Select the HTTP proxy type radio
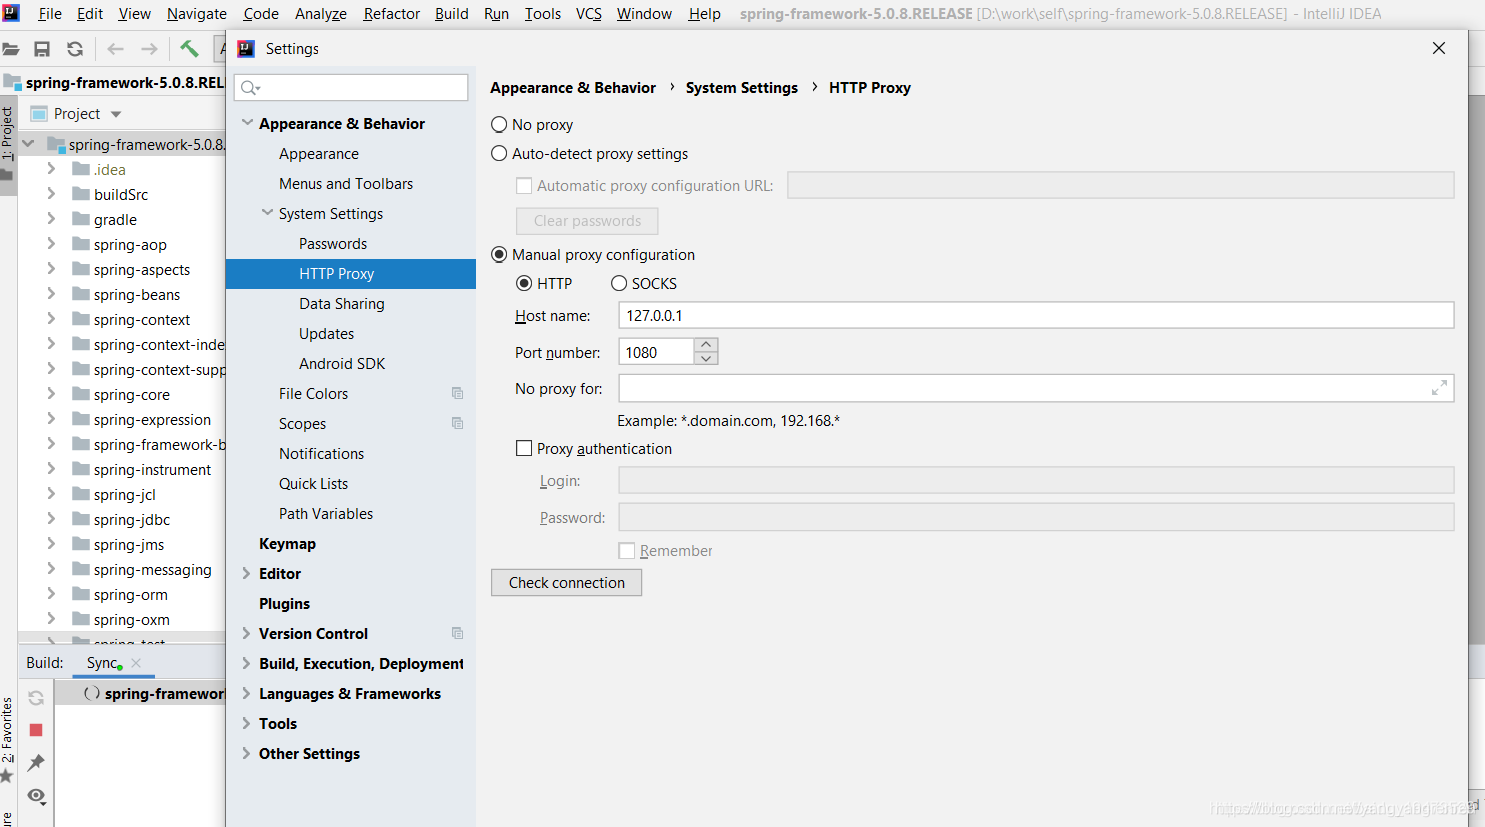This screenshot has width=1485, height=827. pos(523,284)
